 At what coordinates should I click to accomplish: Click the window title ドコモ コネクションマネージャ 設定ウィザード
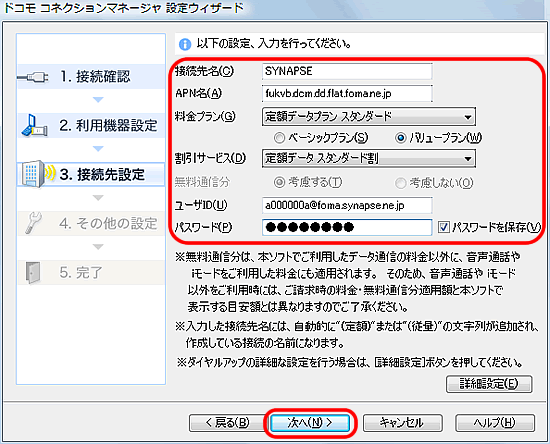pyautogui.click(x=123, y=8)
